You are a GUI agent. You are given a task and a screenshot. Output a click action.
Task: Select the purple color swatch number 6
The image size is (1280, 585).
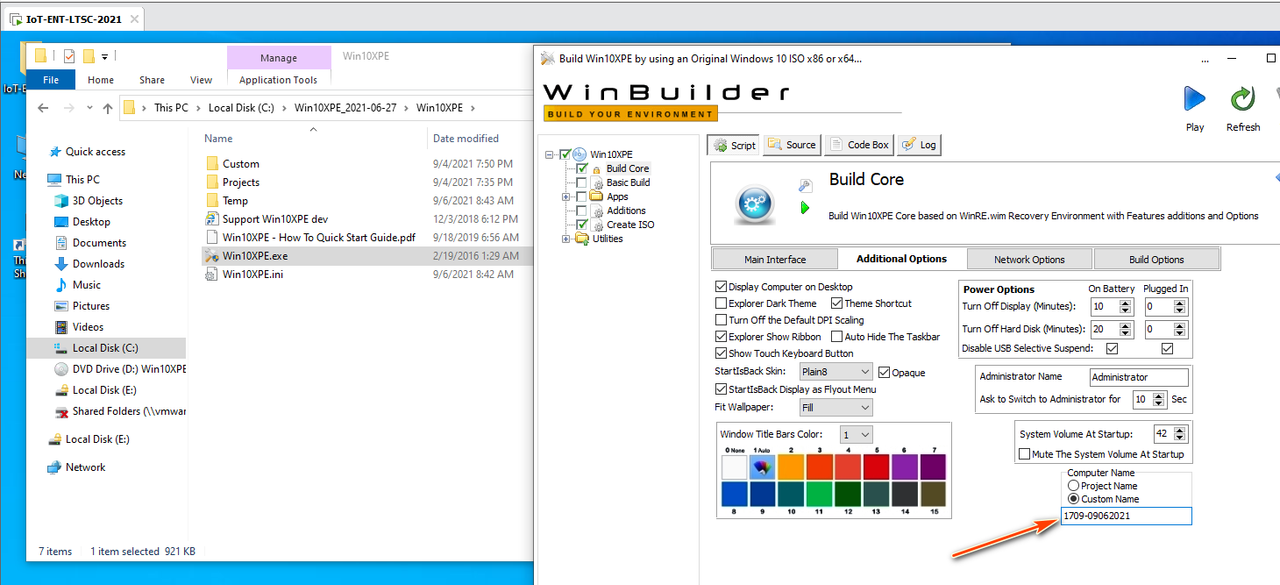pyautogui.click(x=906, y=466)
